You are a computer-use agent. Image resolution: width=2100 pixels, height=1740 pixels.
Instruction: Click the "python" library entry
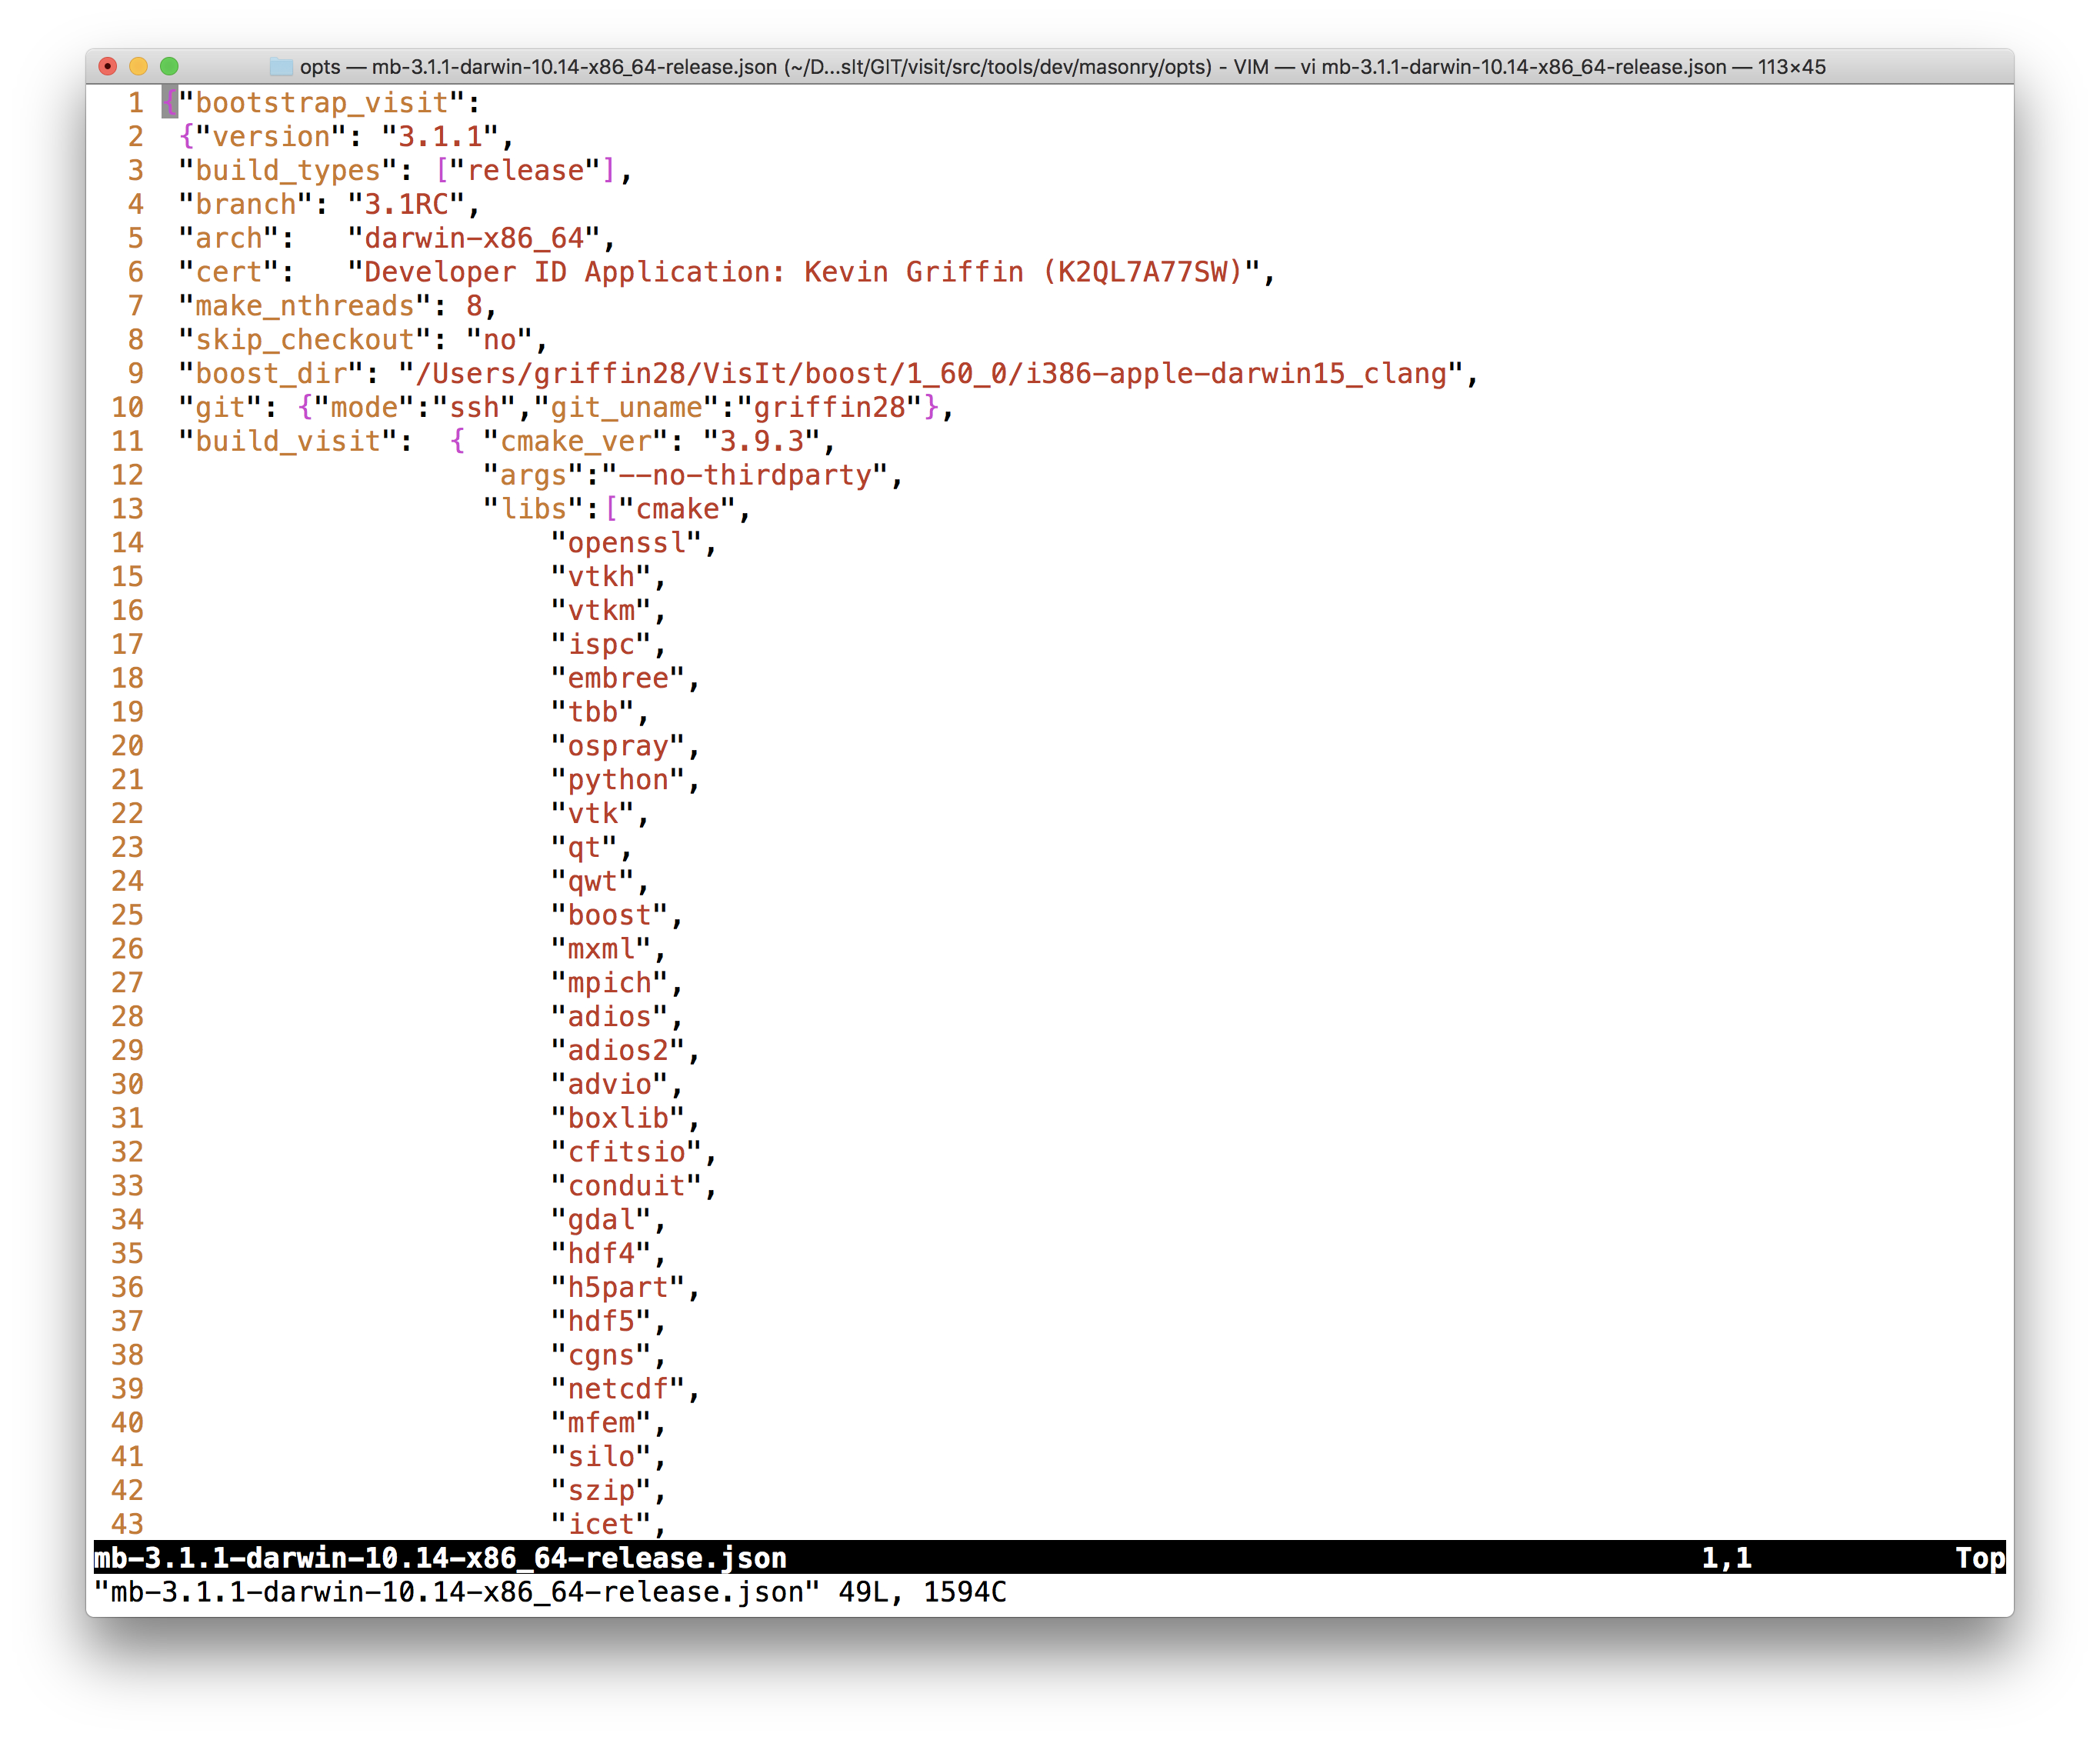click(618, 780)
